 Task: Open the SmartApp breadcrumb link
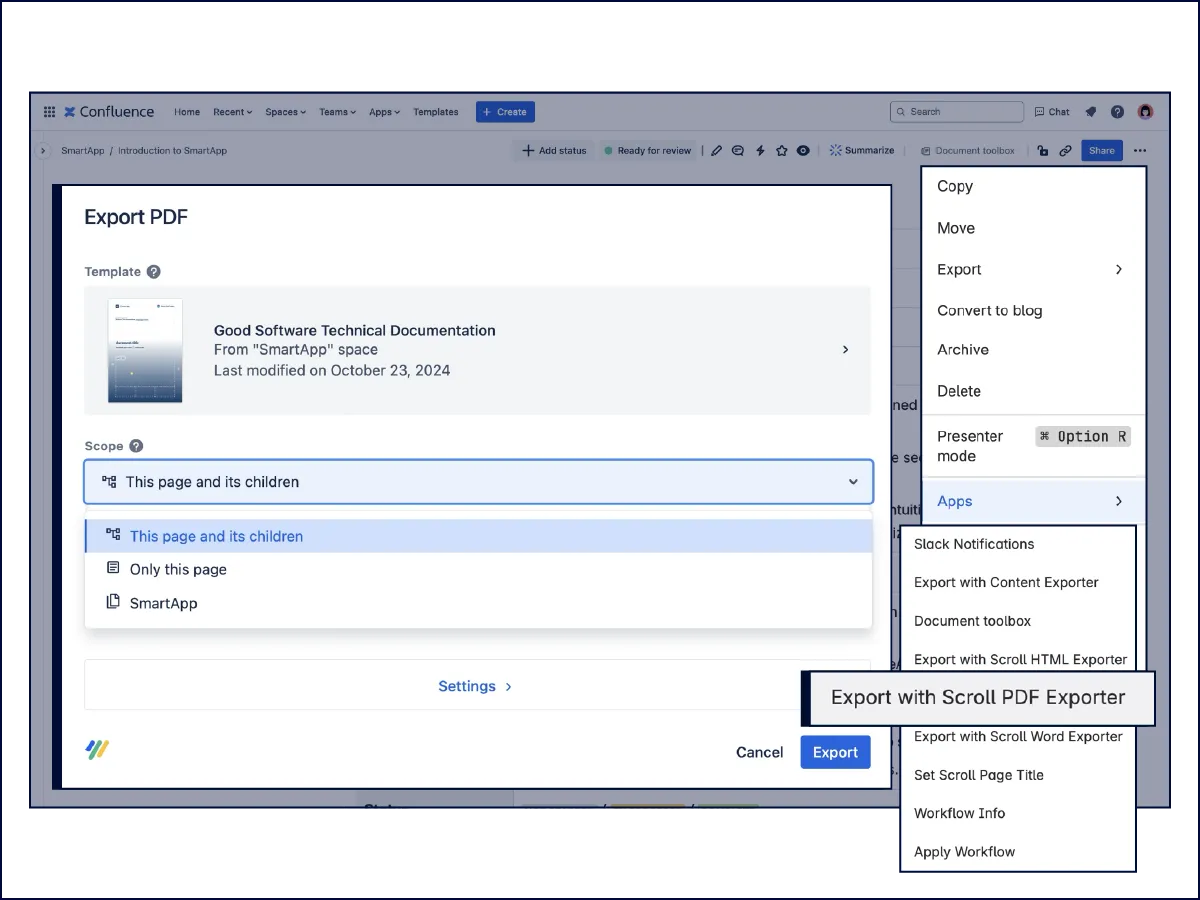[x=83, y=151]
